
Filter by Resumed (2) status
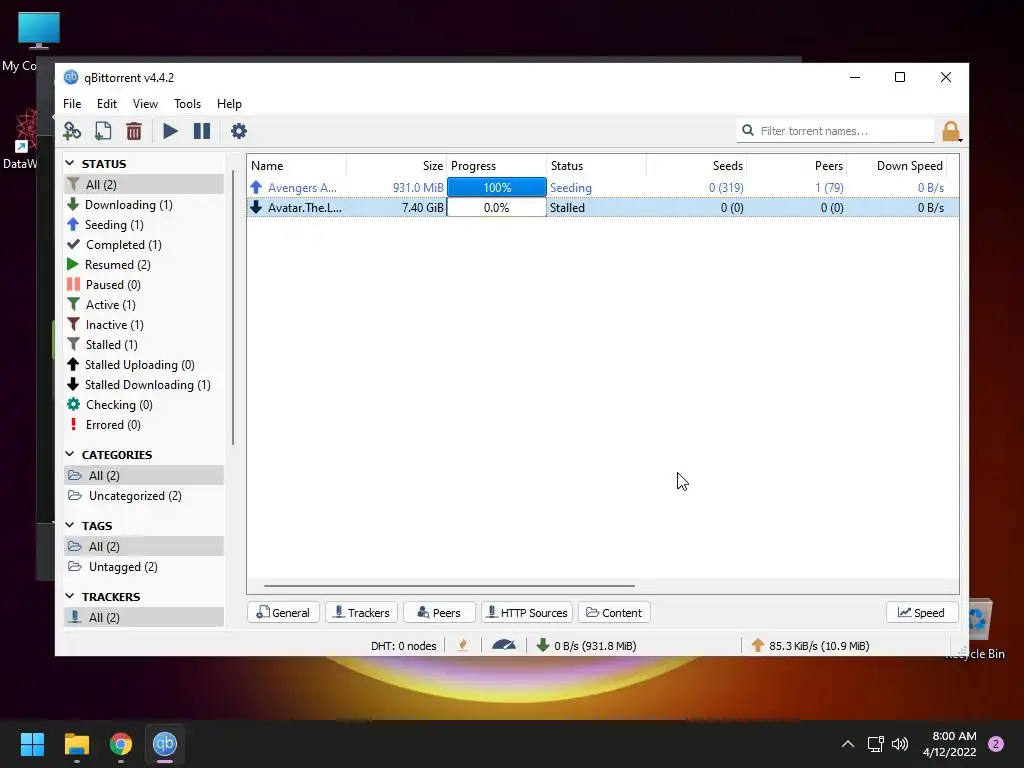click(x=144, y=264)
